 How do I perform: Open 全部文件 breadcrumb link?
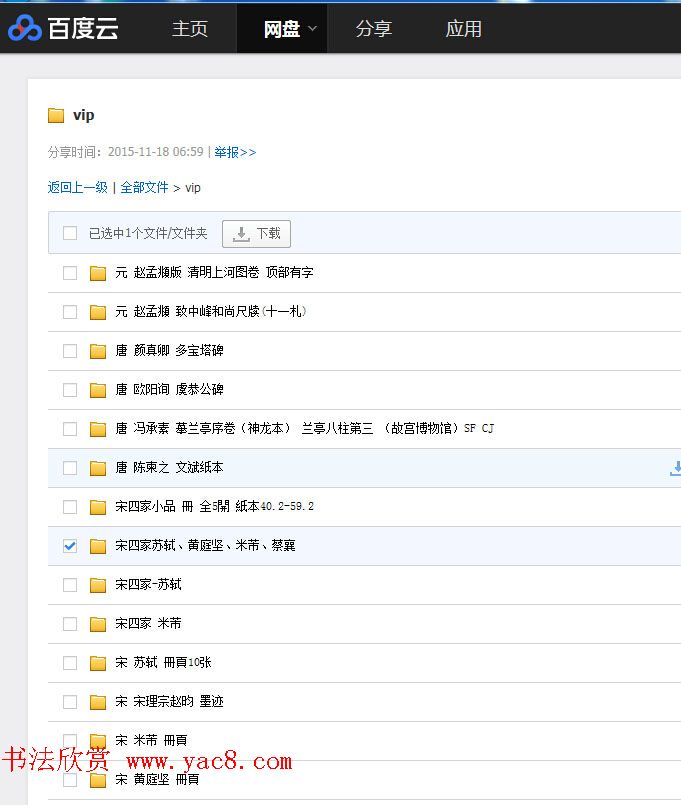pos(144,187)
